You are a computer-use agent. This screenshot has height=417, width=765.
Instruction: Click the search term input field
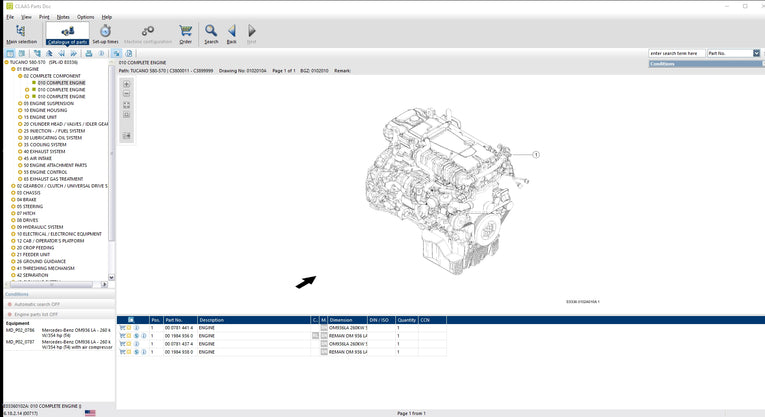point(676,53)
